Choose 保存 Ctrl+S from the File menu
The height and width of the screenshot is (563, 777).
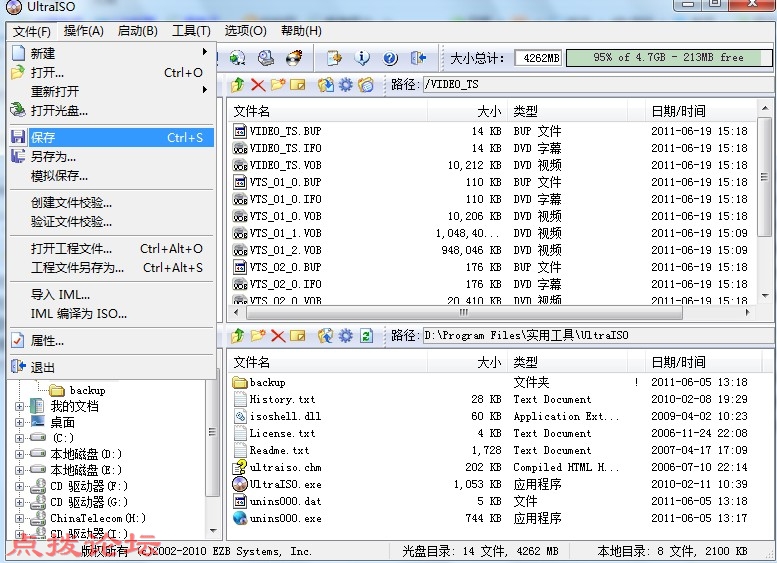click(x=111, y=137)
